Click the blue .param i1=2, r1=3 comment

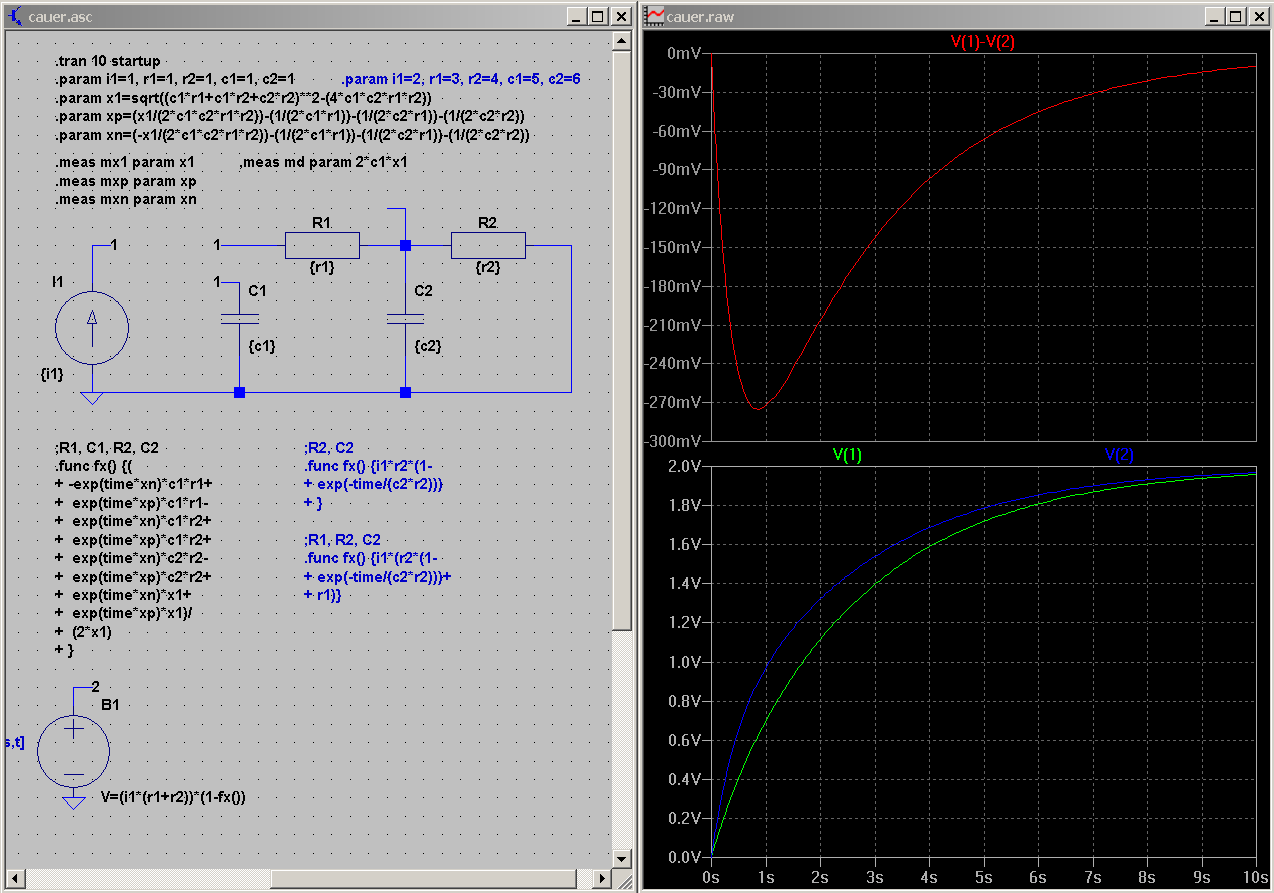[461, 79]
